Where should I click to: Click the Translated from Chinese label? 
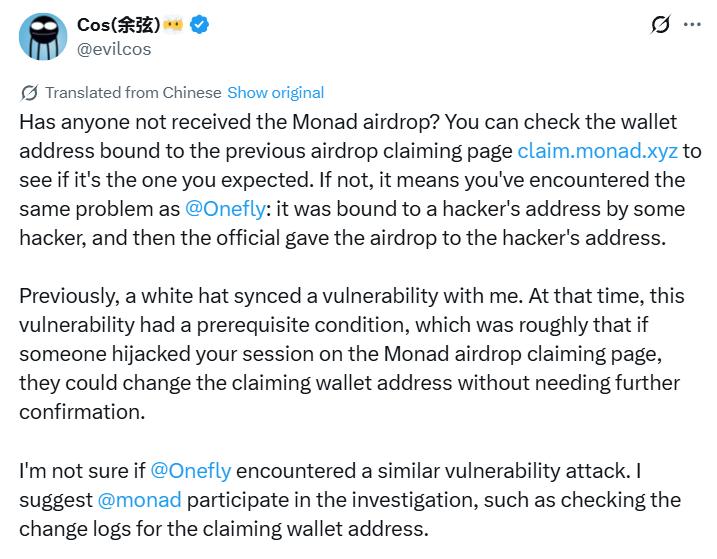(133, 92)
